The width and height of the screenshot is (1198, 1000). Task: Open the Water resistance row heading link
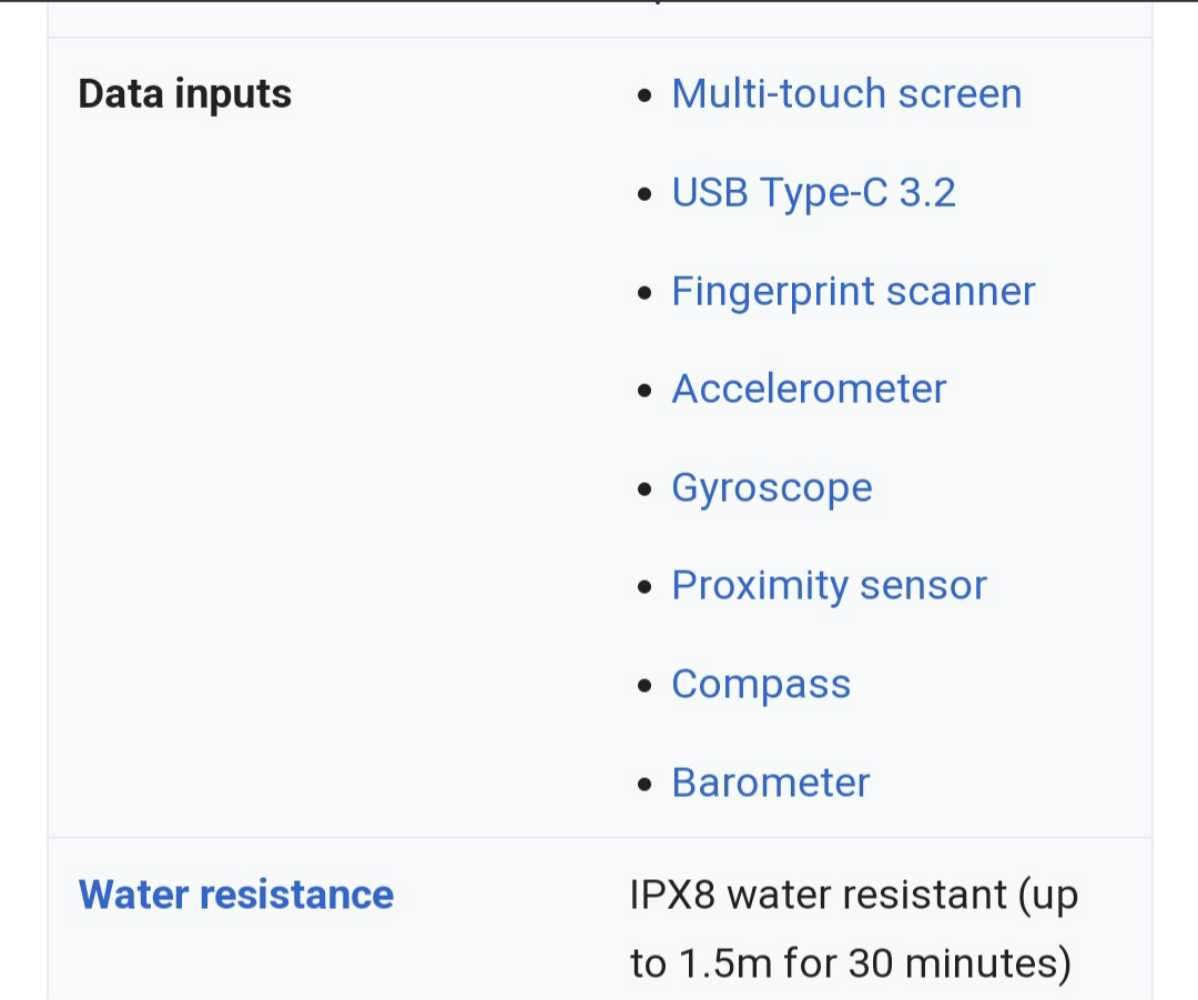[236, 894]
